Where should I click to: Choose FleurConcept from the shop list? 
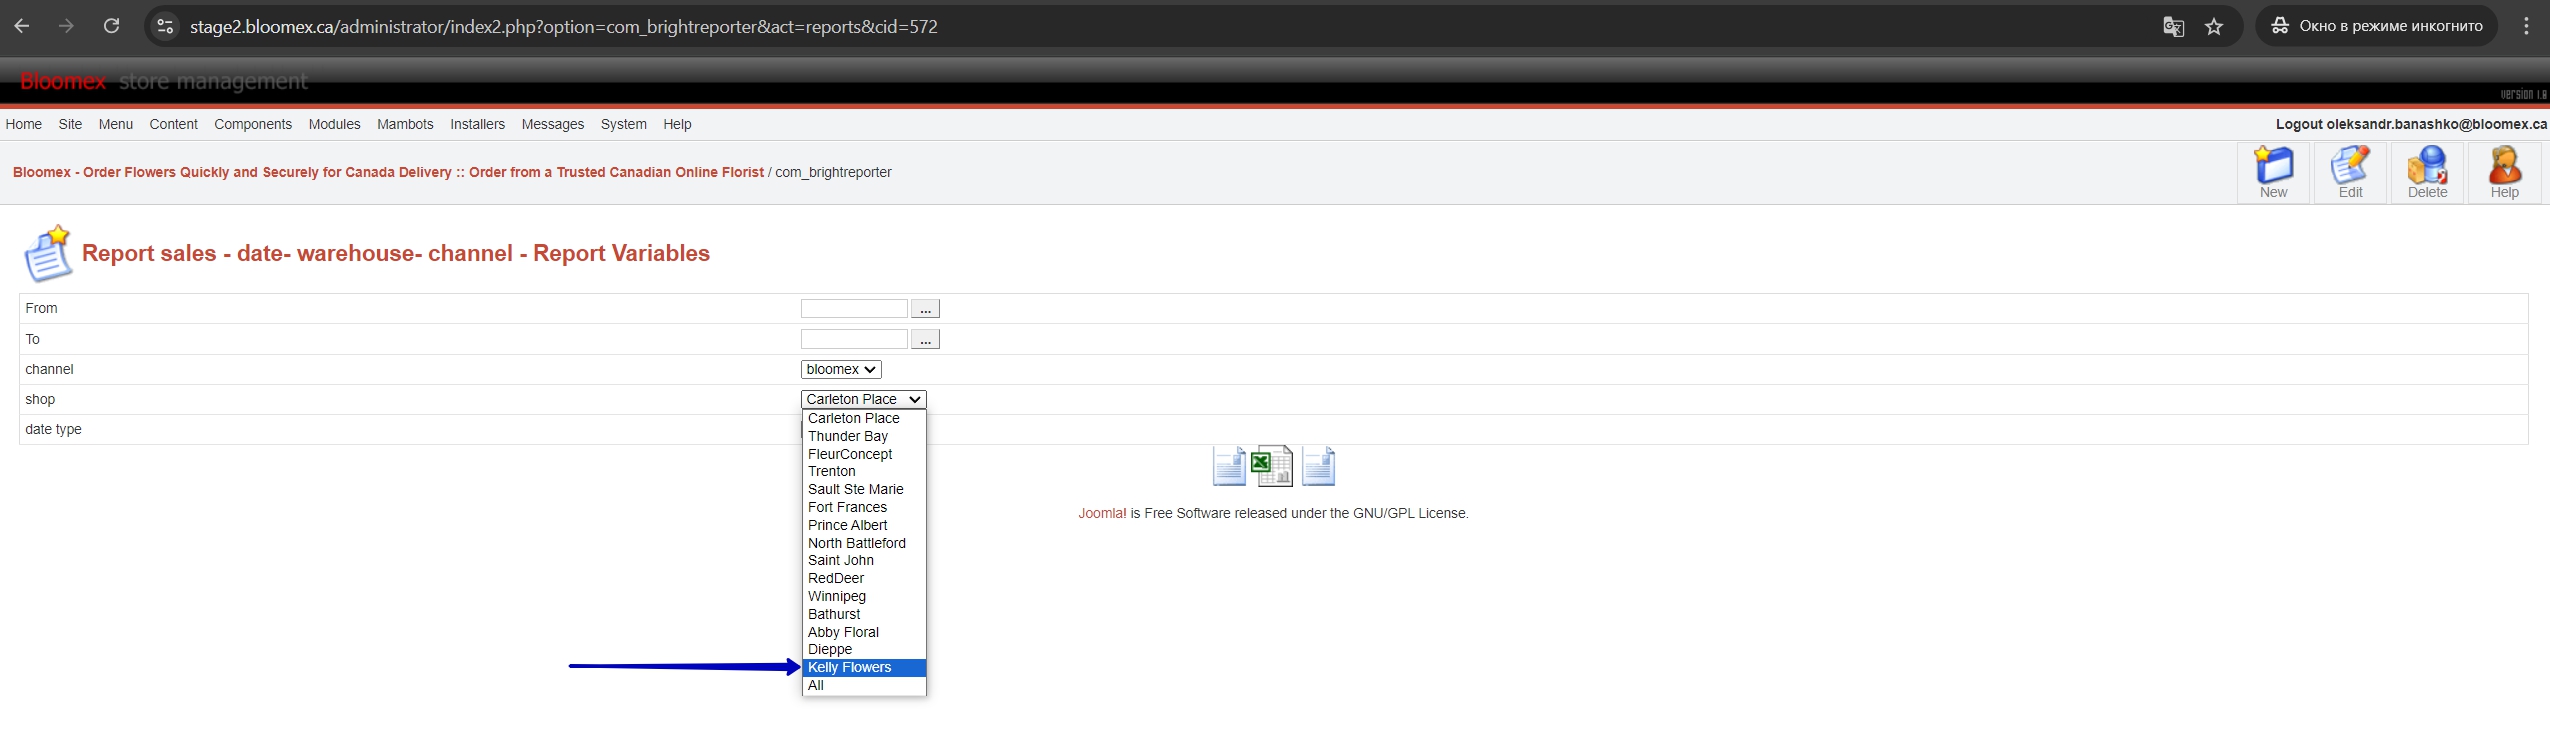click(864, 454)
